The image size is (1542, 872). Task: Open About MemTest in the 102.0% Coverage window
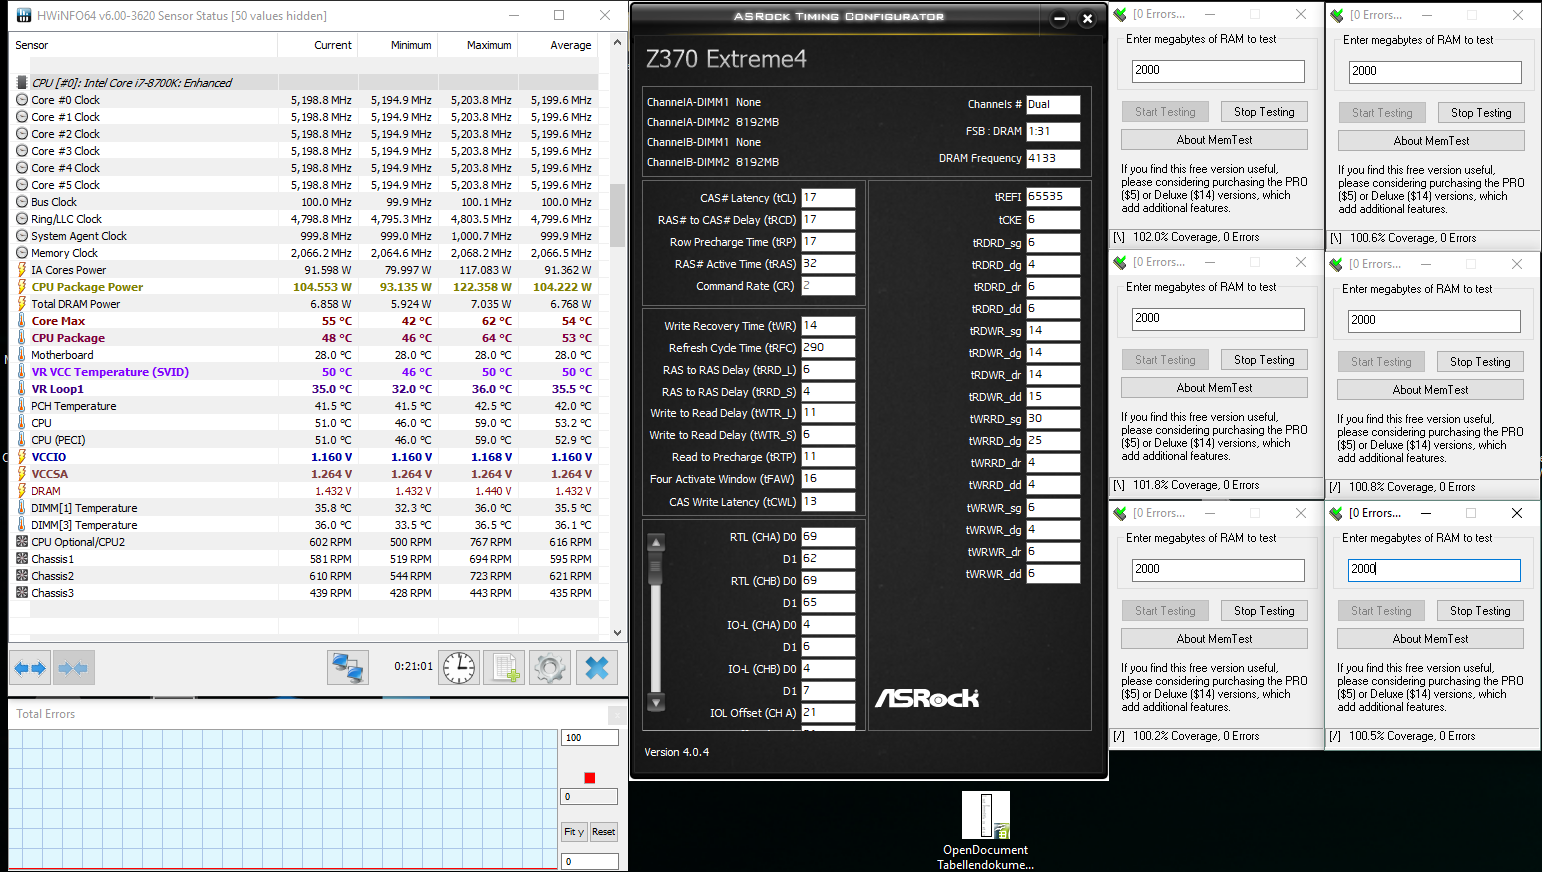point(1214,140)
